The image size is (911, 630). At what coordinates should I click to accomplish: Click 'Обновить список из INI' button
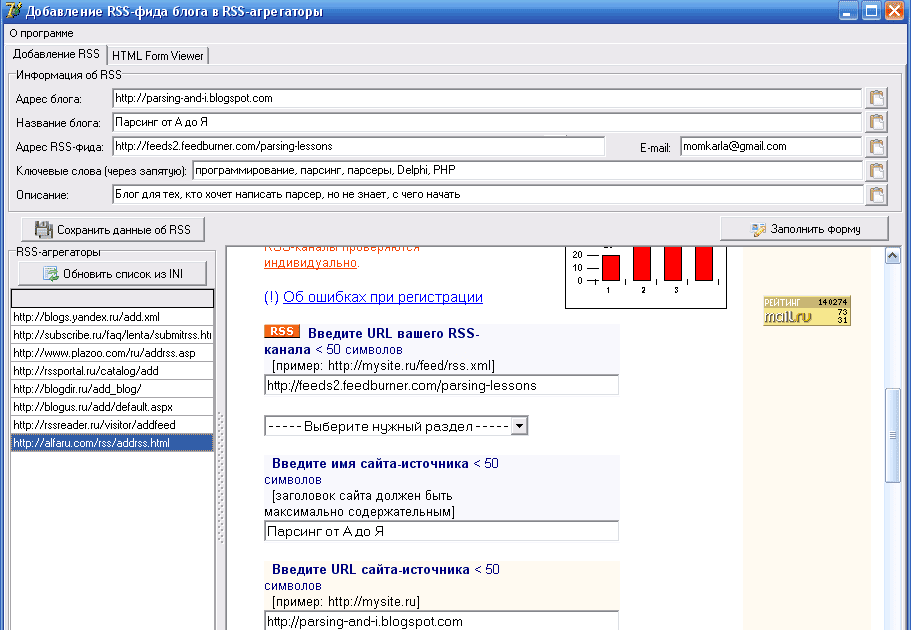[112, 274]
